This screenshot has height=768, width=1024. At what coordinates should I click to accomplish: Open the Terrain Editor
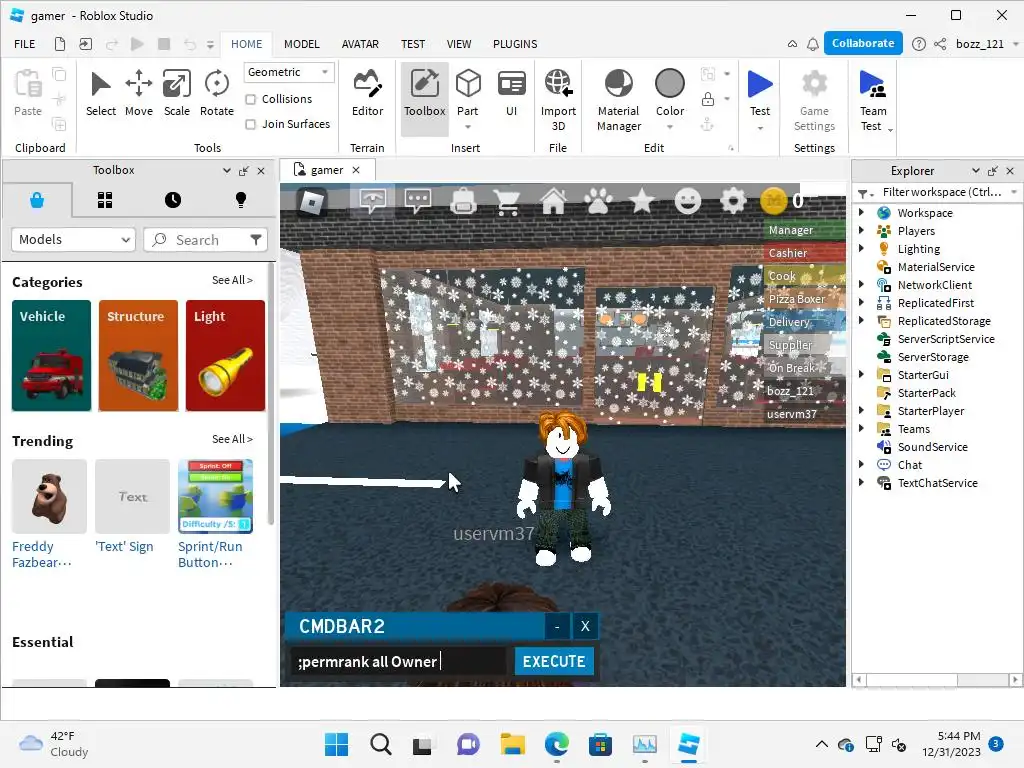(x=367, y=94)
